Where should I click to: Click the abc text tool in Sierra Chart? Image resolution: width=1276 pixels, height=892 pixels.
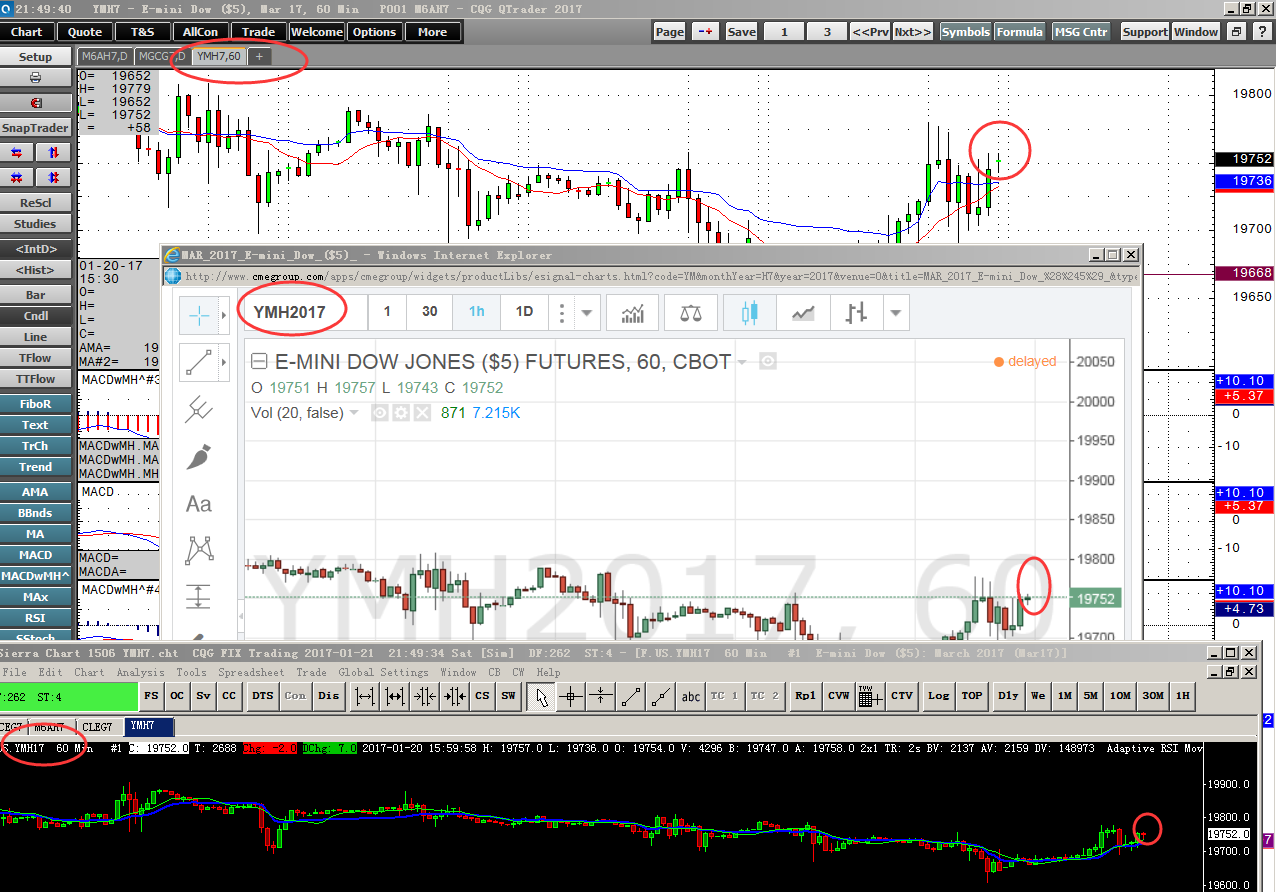(691, 696)
